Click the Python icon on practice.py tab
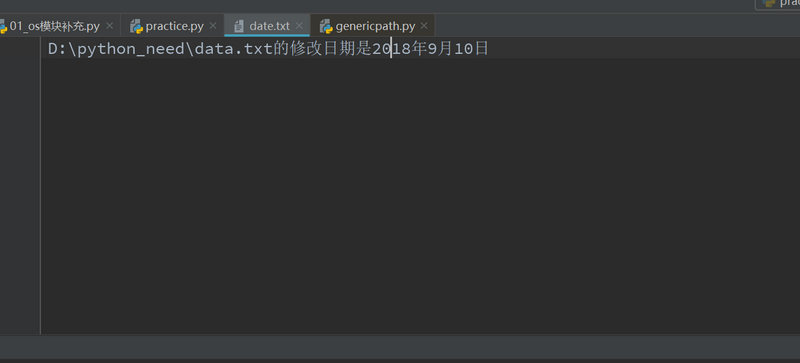Screen dimensions: 800x363 pos(136,26)
